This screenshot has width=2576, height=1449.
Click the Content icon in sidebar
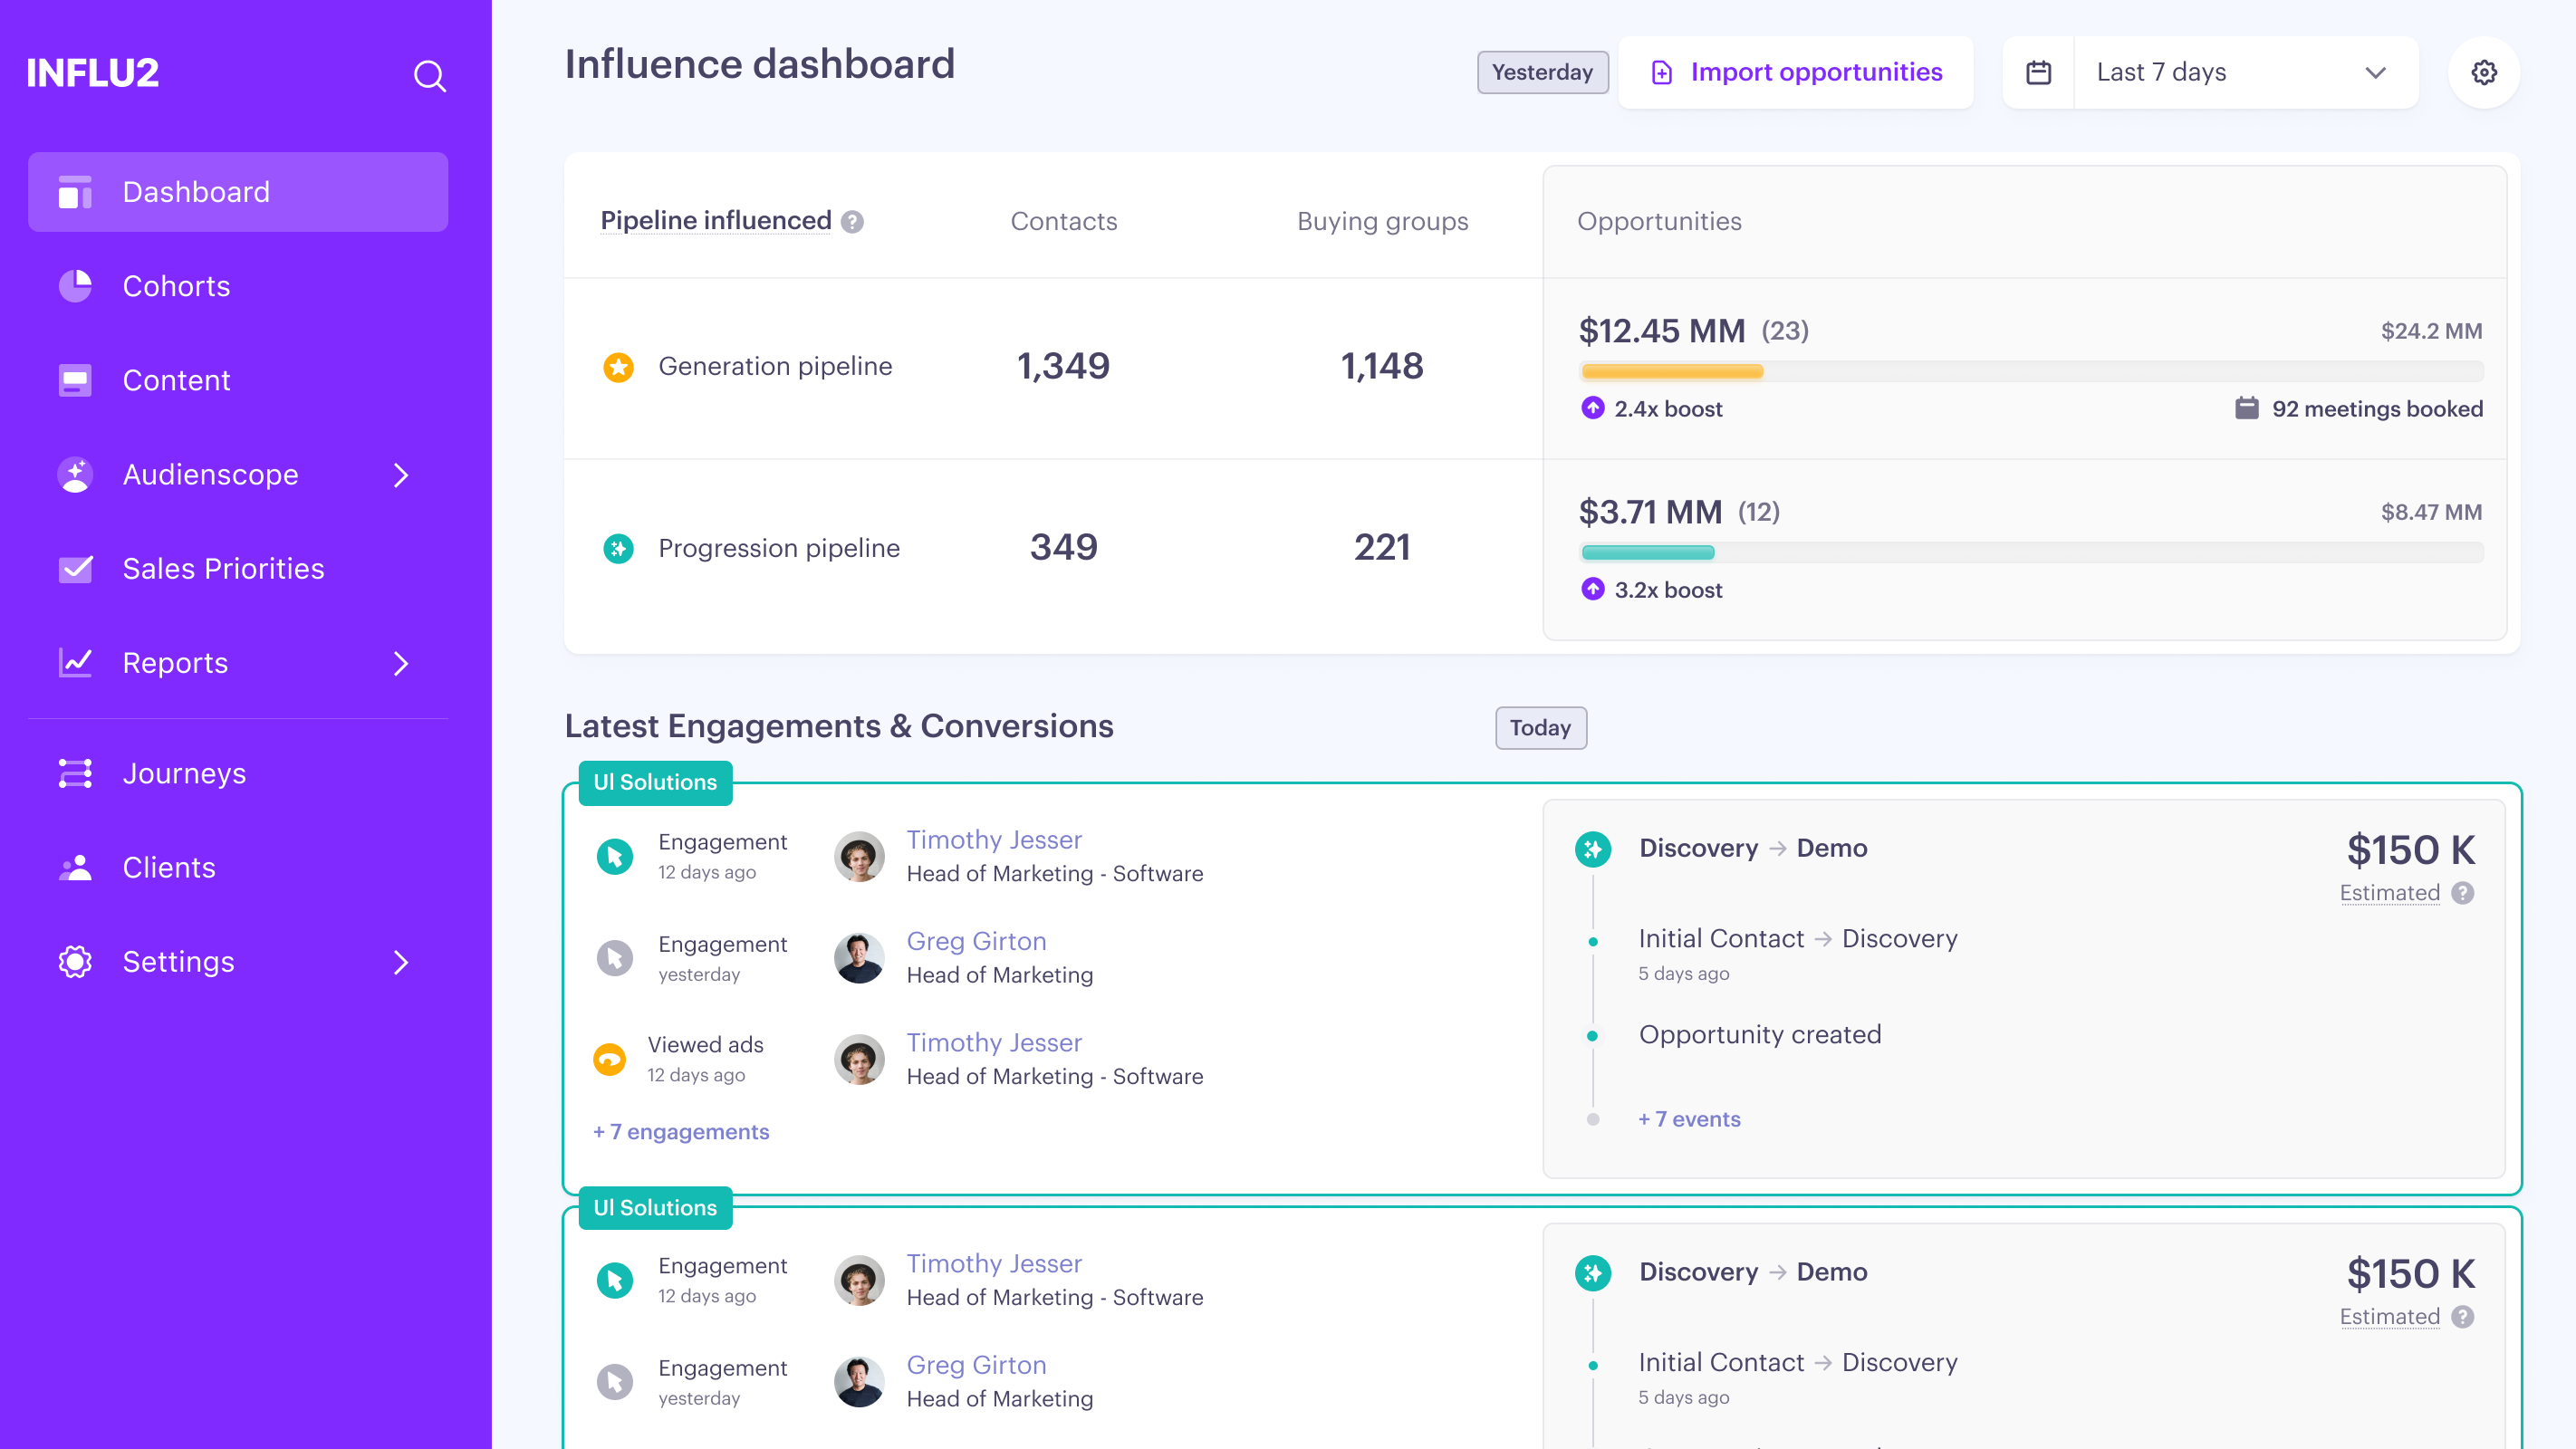(75, 380)
